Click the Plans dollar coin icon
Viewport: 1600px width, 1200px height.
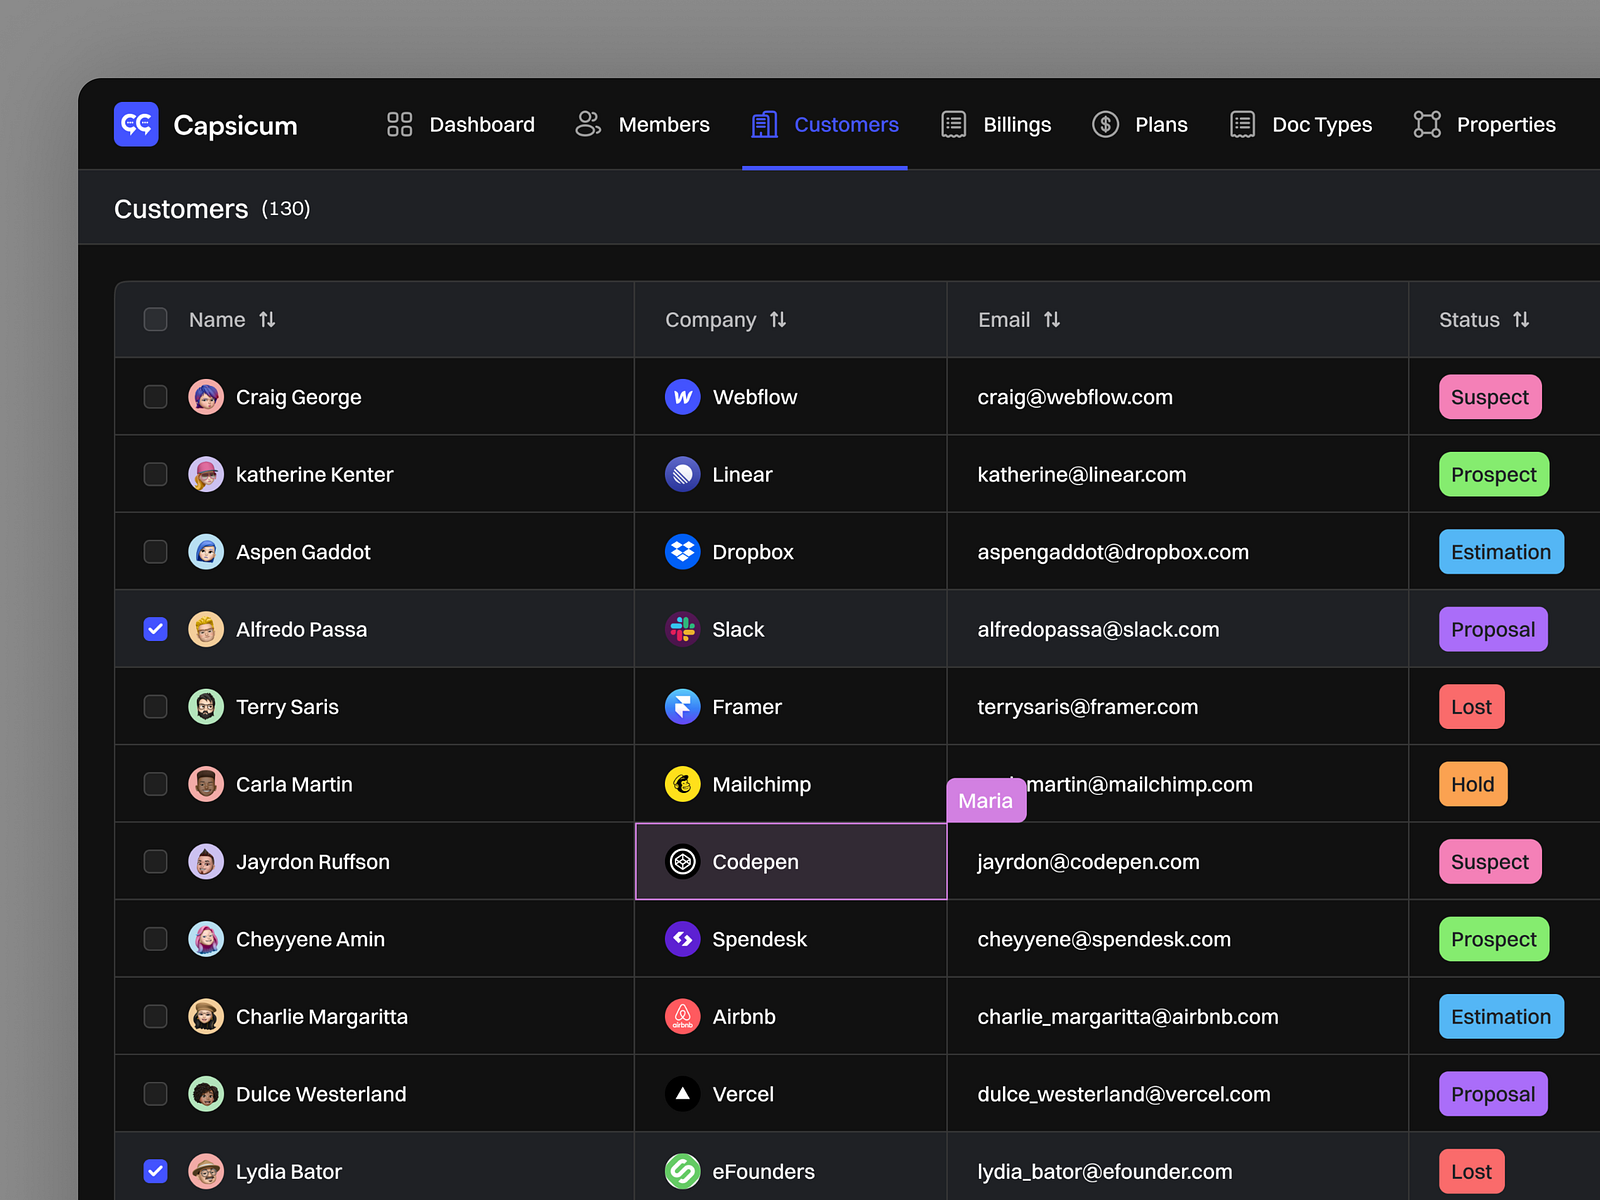coord(1105,124)
